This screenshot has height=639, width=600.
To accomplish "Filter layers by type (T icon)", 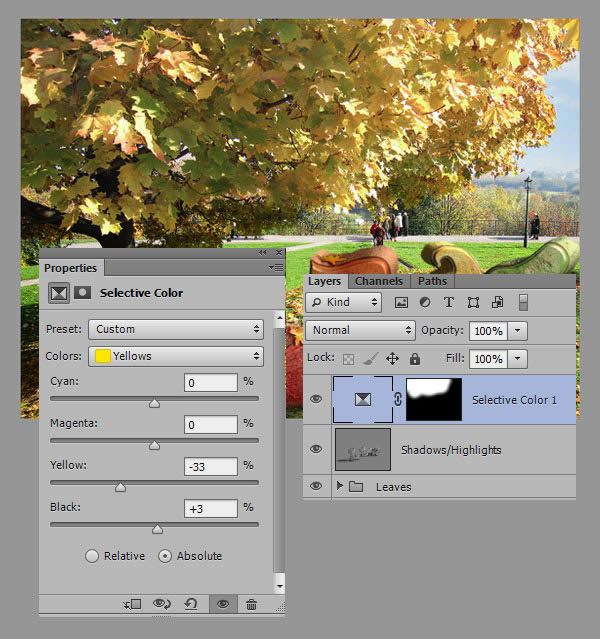I will (448, 302).
